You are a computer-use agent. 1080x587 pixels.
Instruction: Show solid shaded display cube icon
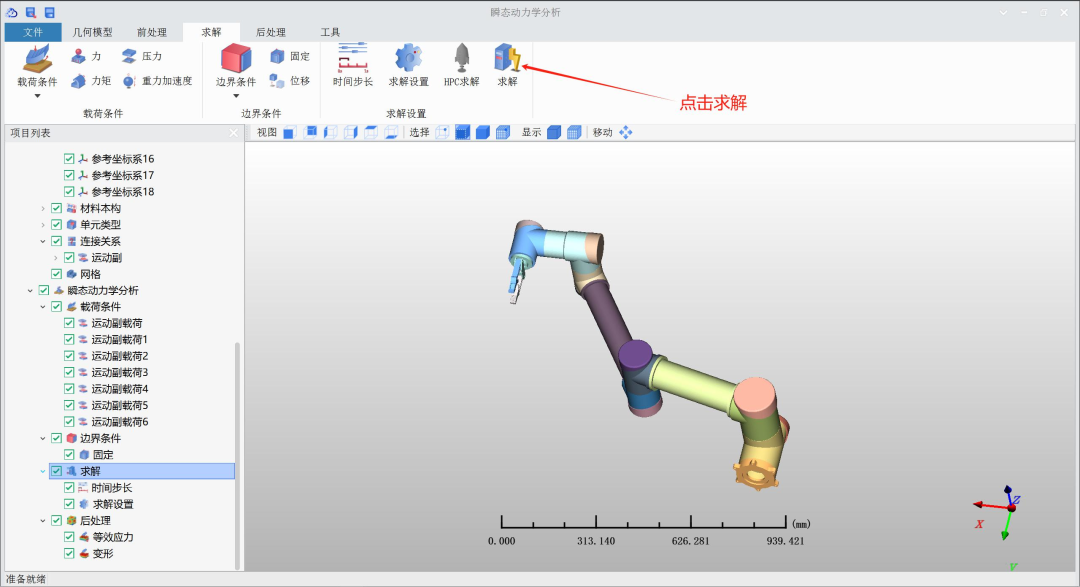point(554,132)
